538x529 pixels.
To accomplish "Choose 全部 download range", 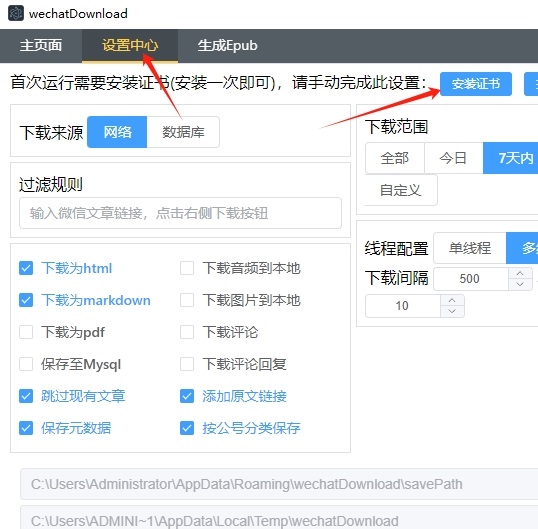I will [x=395, y=158].
